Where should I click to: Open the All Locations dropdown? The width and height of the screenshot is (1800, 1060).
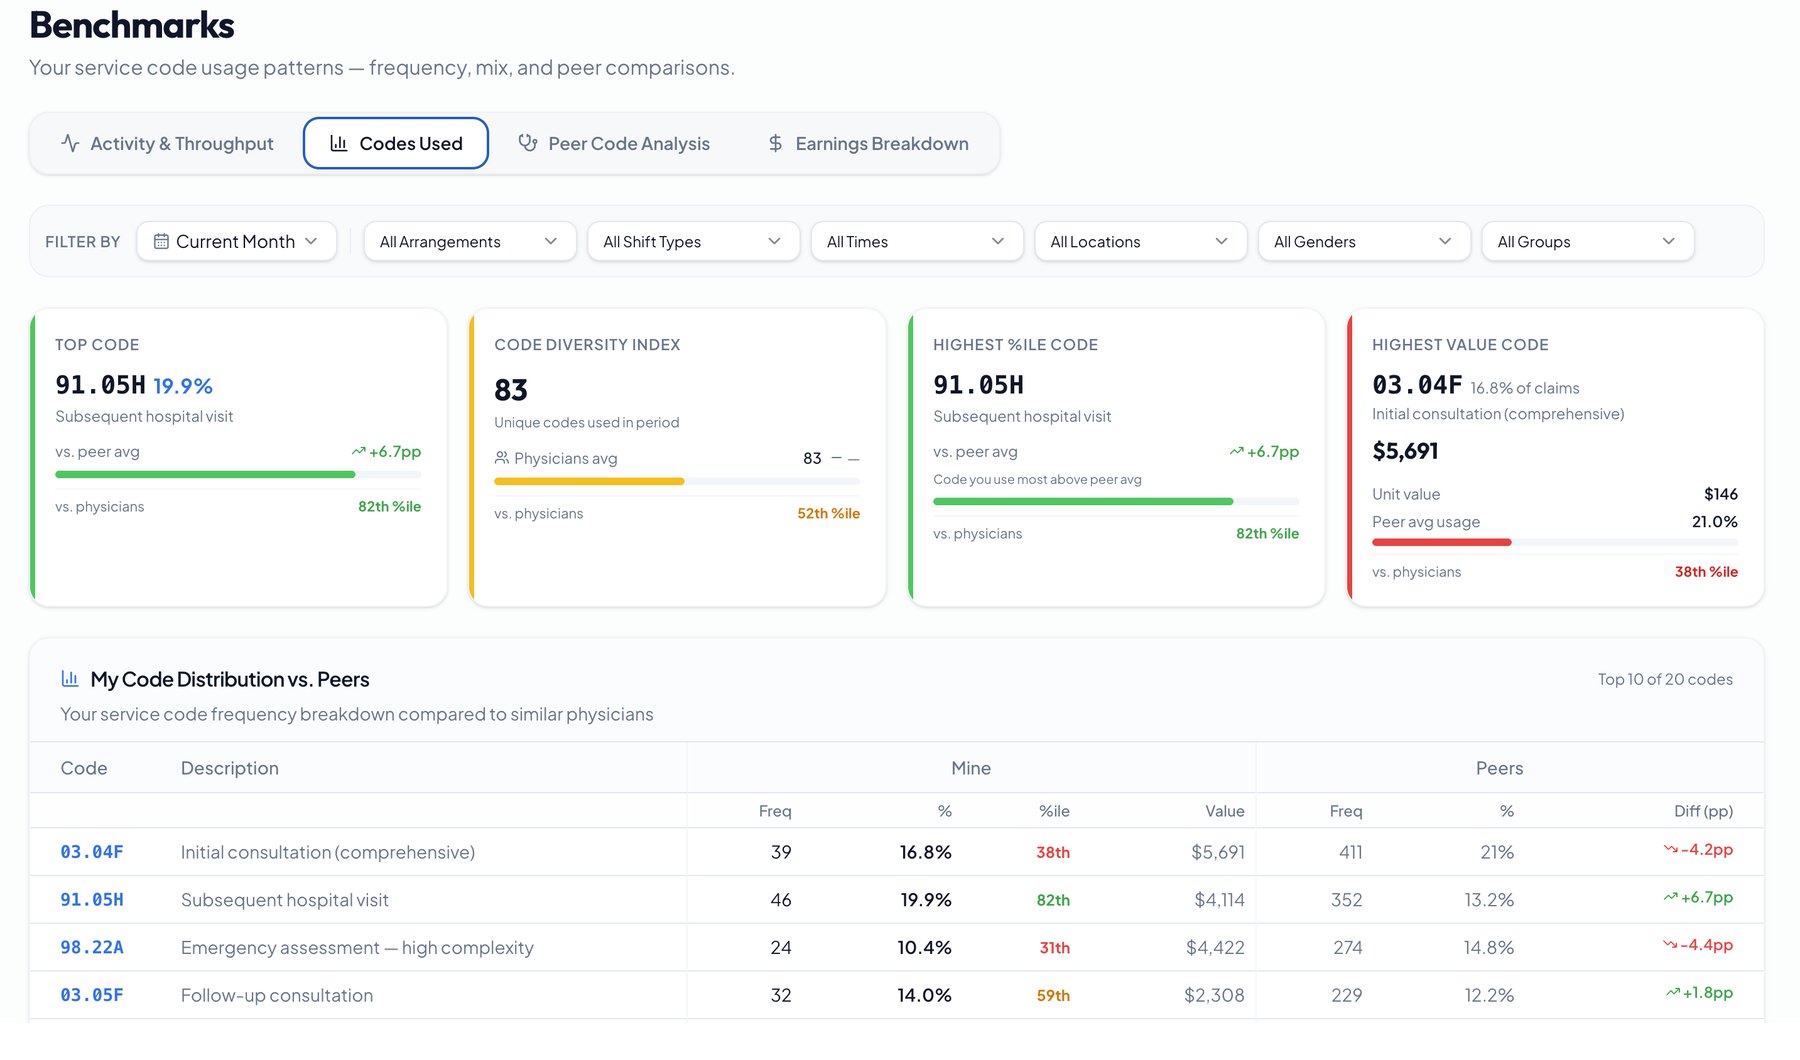click(x=1140, y=241)
